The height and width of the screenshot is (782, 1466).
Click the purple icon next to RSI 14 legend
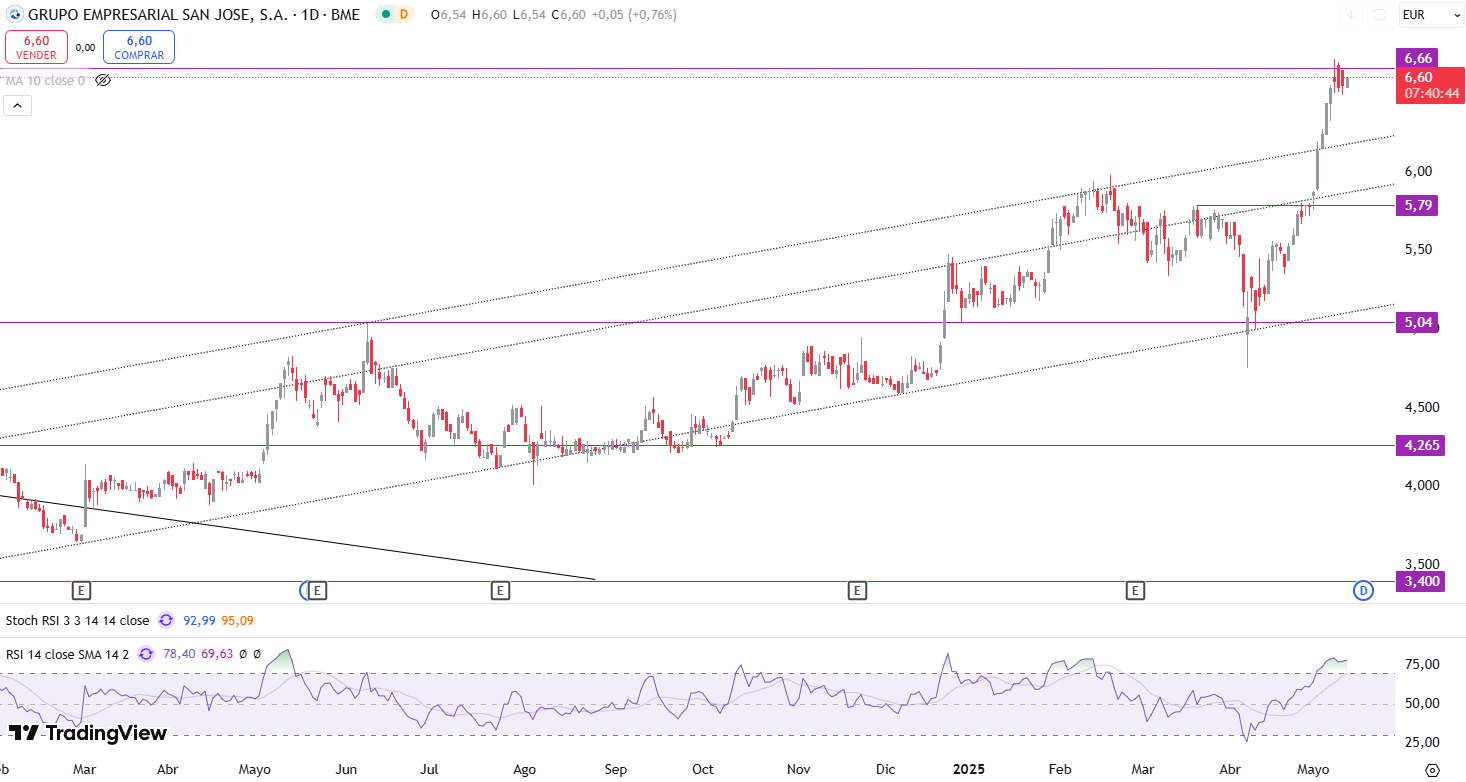pyautogui.click(x=146, y=654)
